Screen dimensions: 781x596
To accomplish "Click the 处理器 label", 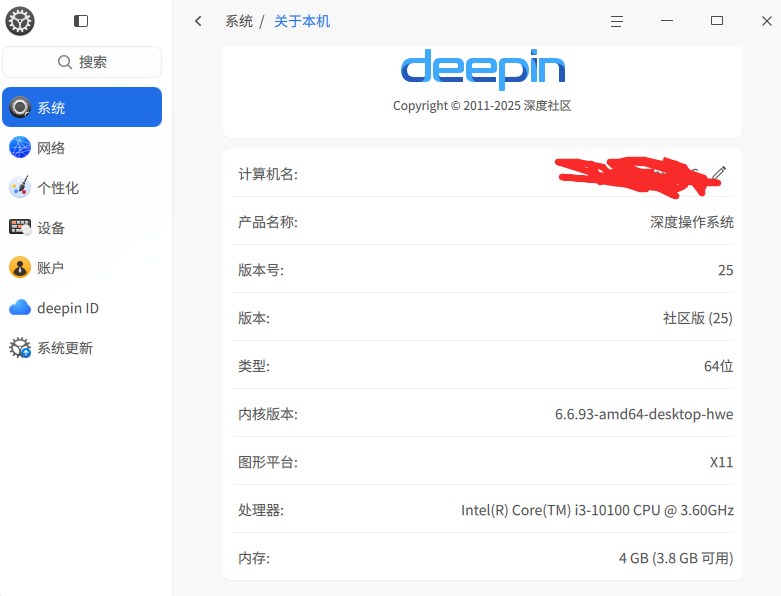I will 261,510.
